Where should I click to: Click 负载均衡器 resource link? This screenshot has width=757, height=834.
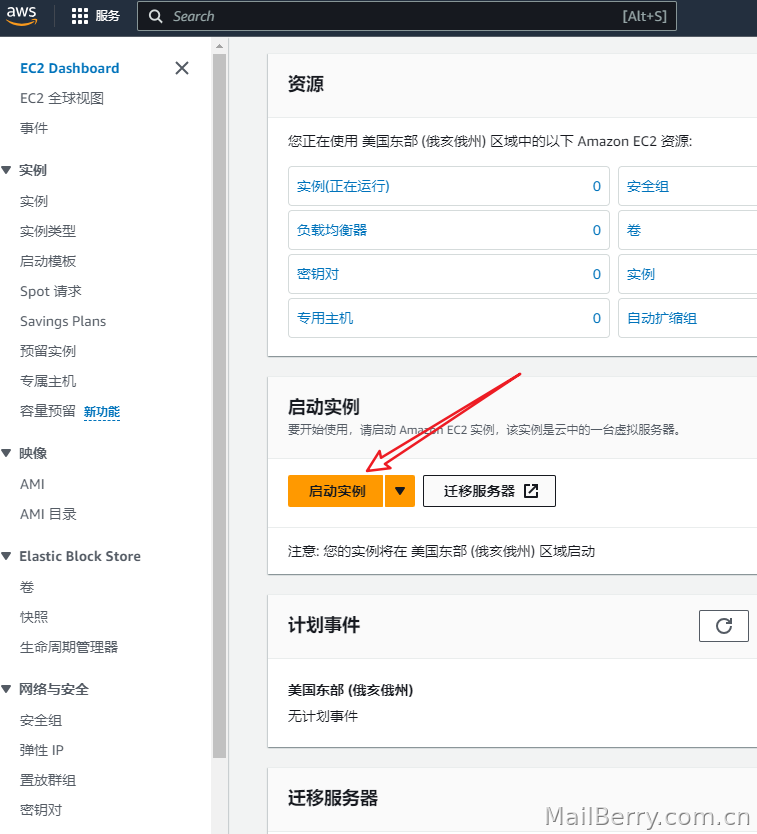(332, 230)
